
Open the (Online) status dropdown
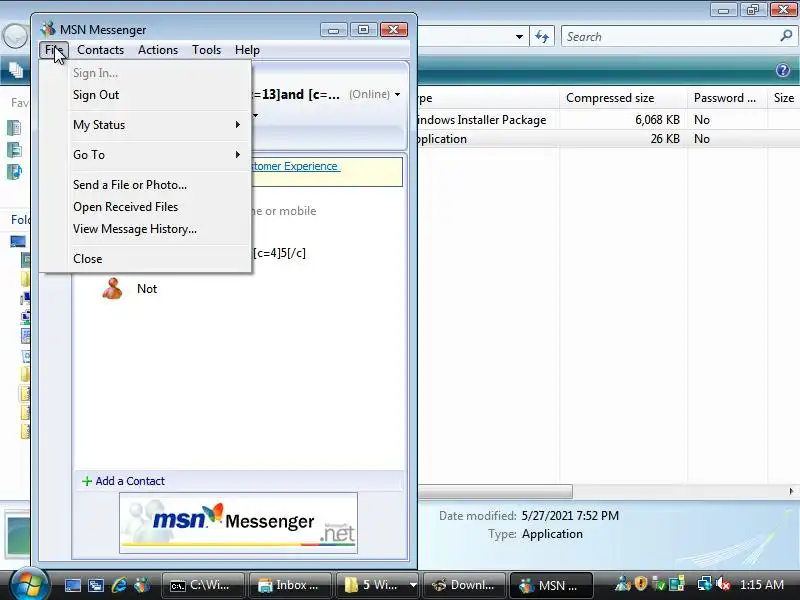click(x=374, y=94)
